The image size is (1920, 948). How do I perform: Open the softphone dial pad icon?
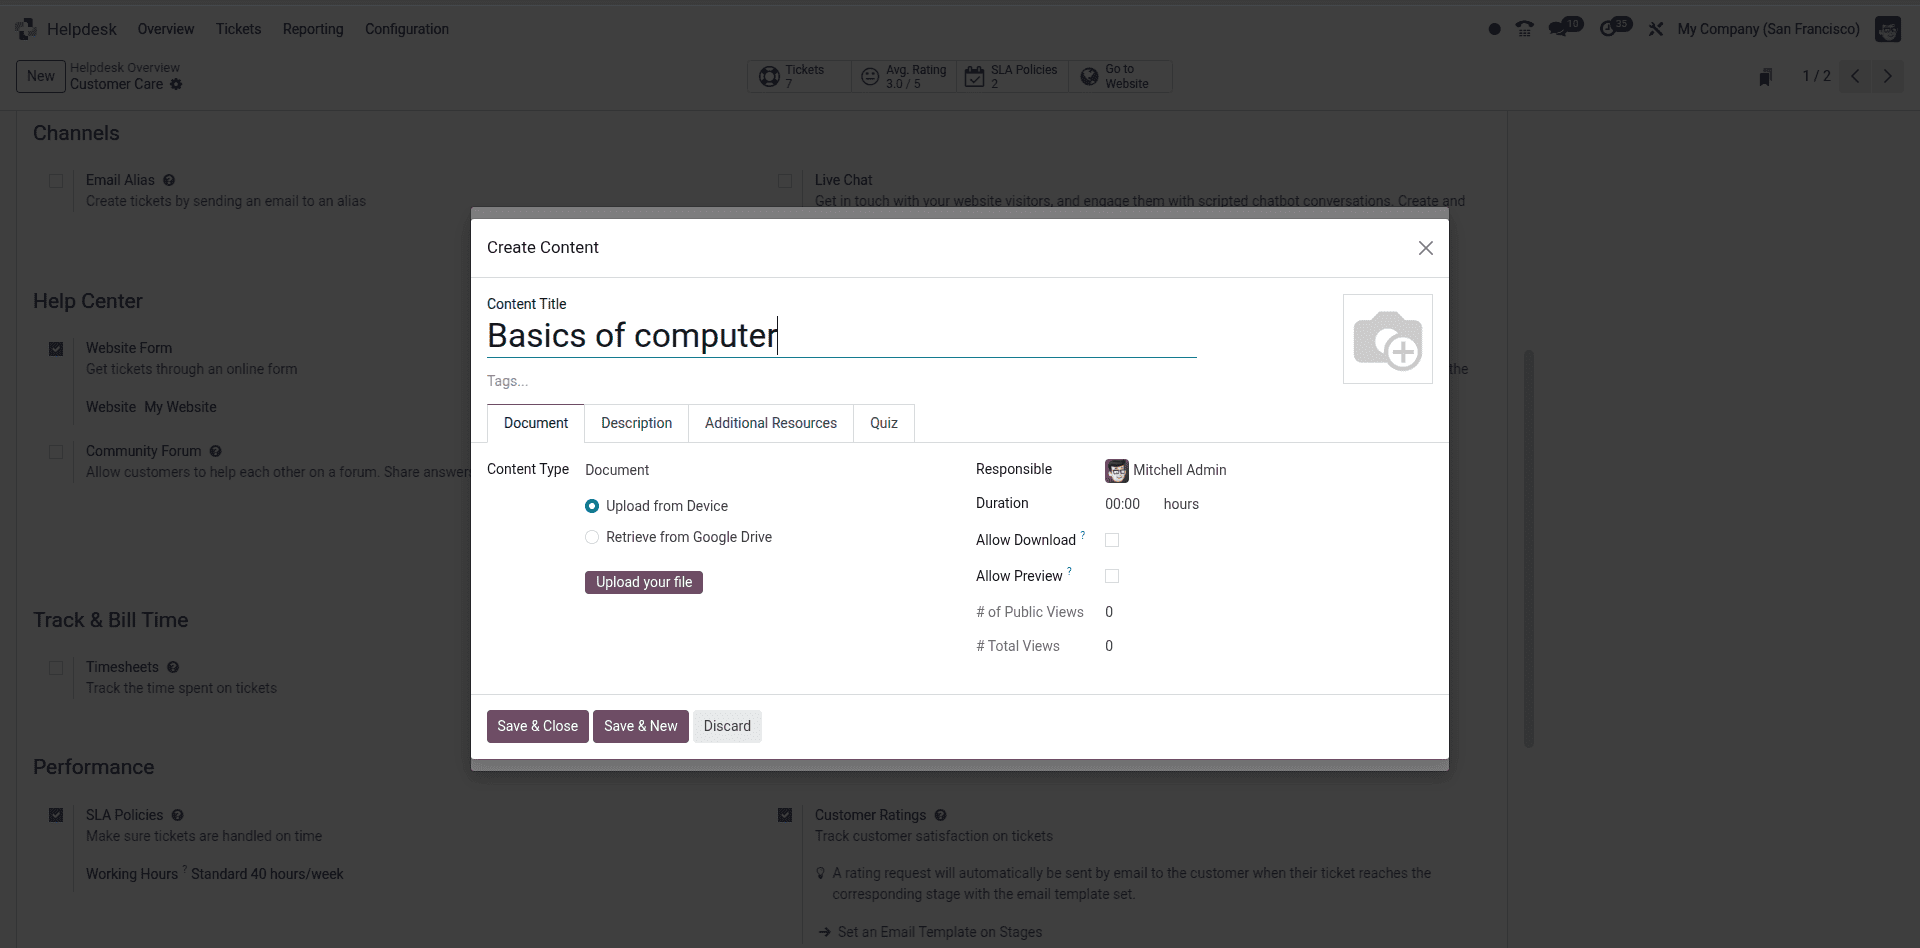tap(1524, 28)
